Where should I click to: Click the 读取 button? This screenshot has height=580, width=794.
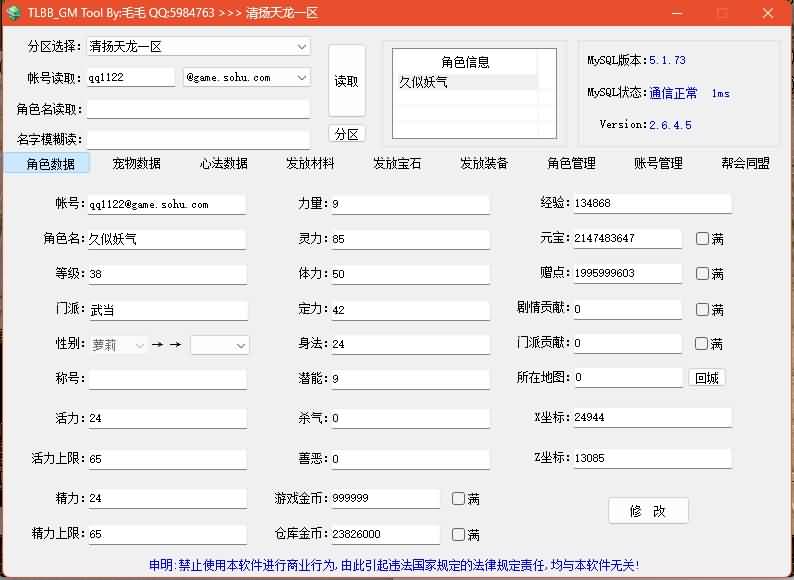click(x=347, y=81)
